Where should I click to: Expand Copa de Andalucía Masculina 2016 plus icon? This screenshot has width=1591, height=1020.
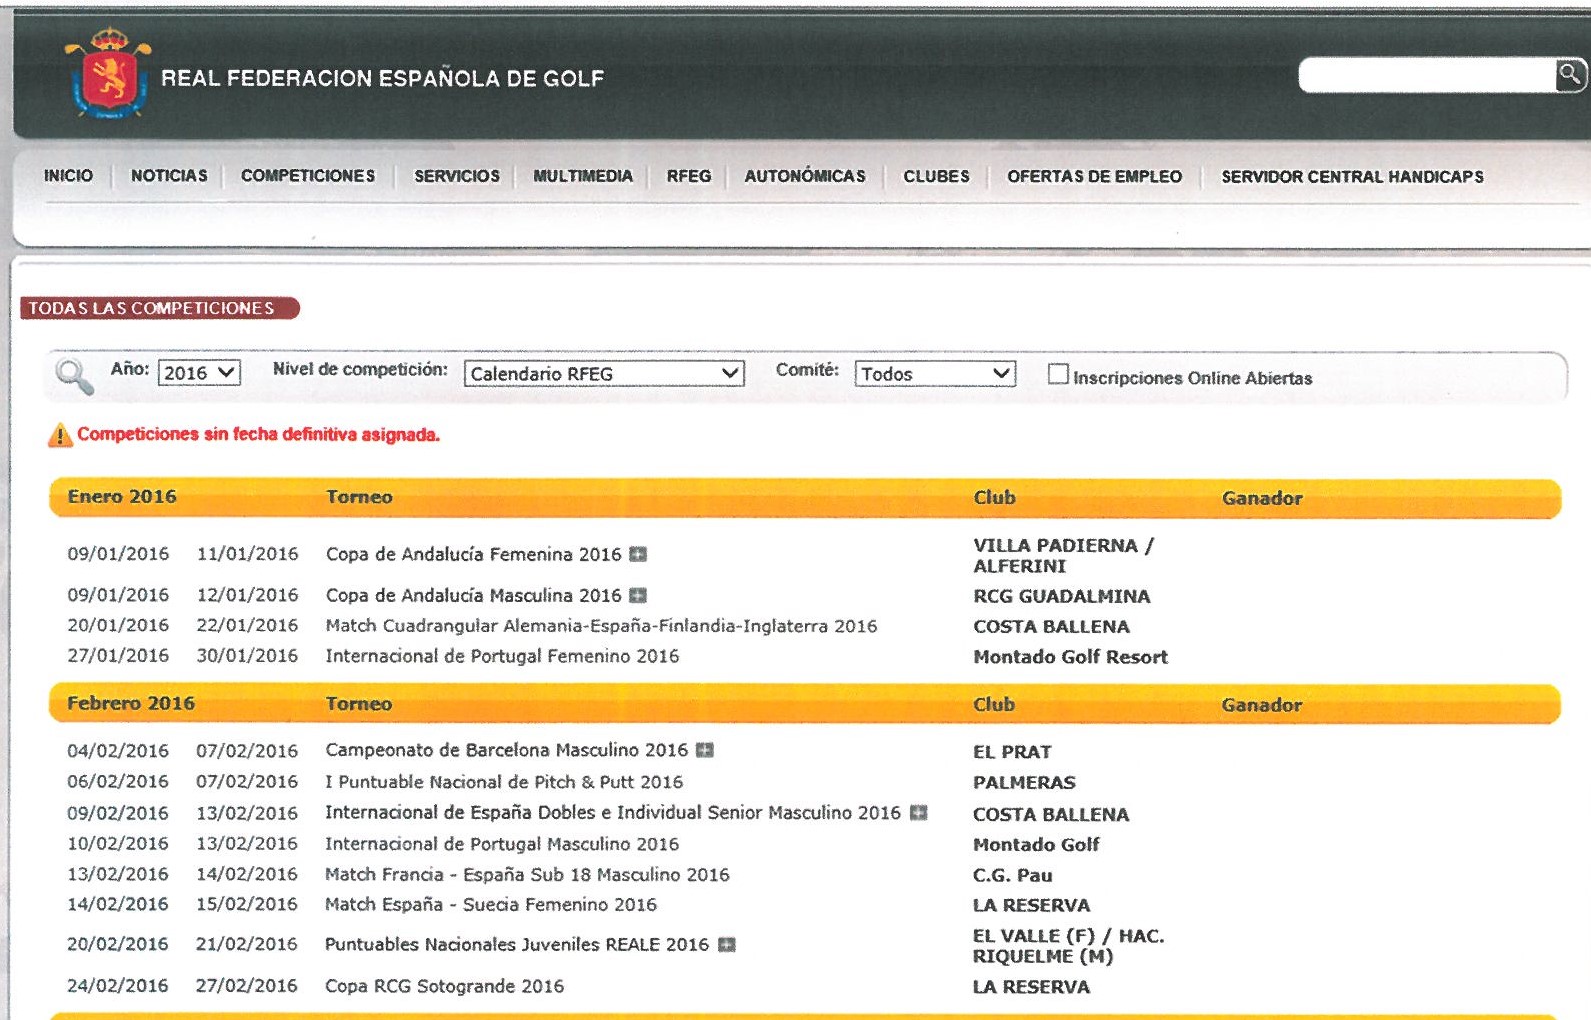[638, 595]
